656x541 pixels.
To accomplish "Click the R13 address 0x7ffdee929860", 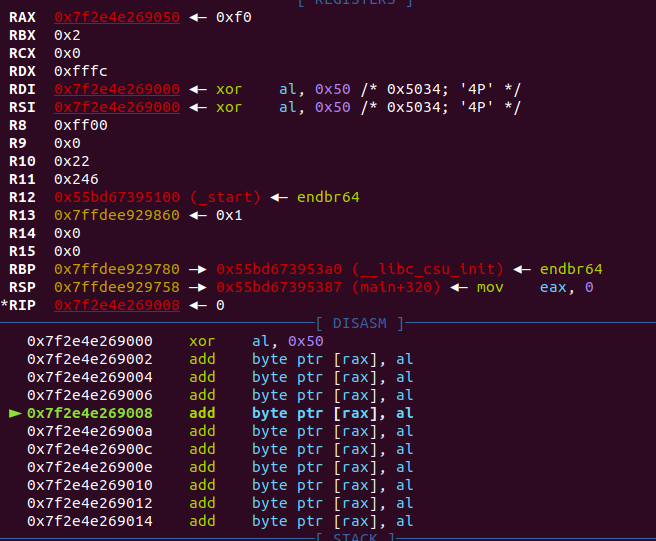I will pyautogui.click(x=117, y=215).
